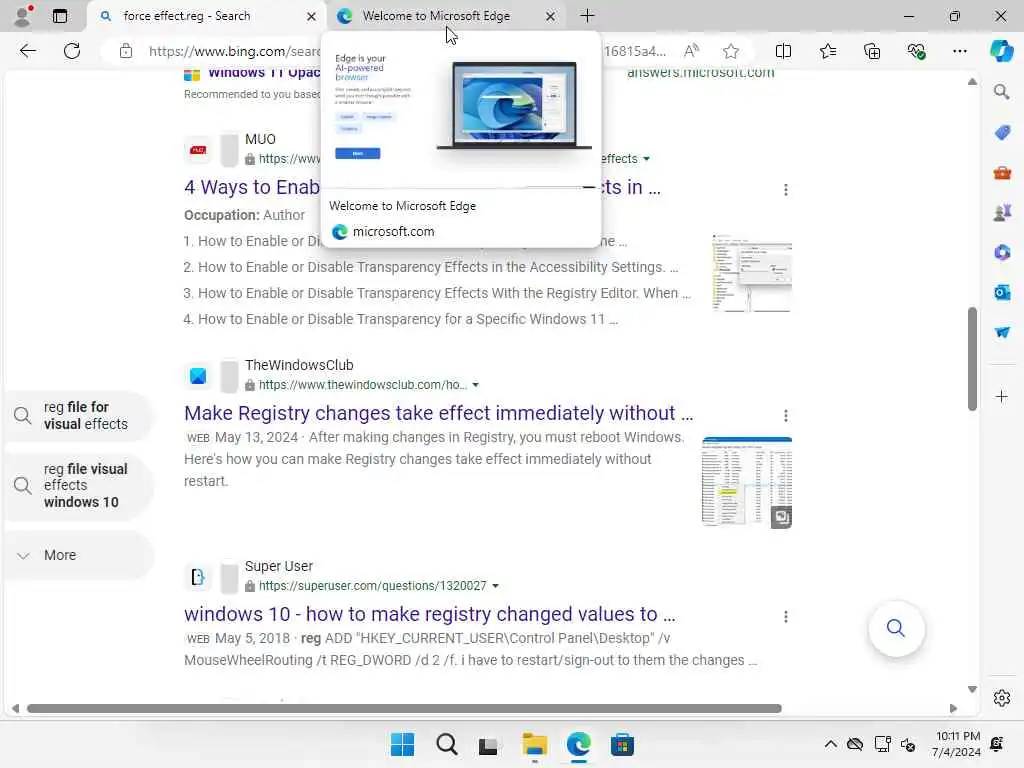This screenshot has height=768, width=1024.
Task: Open a new tab
Action: tap(587, 16)
